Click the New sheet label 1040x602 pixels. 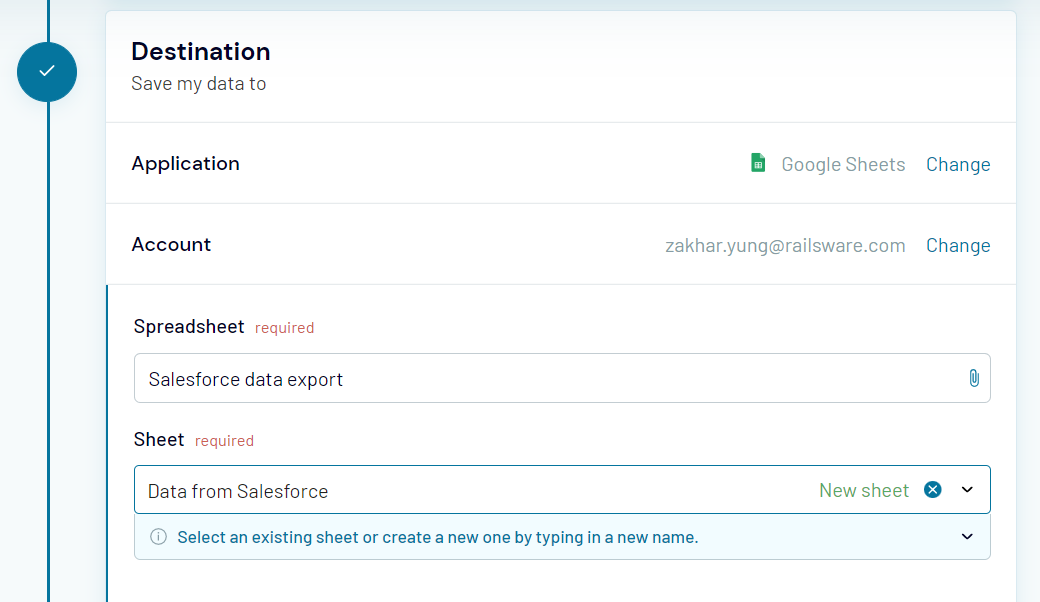point(863,490)
